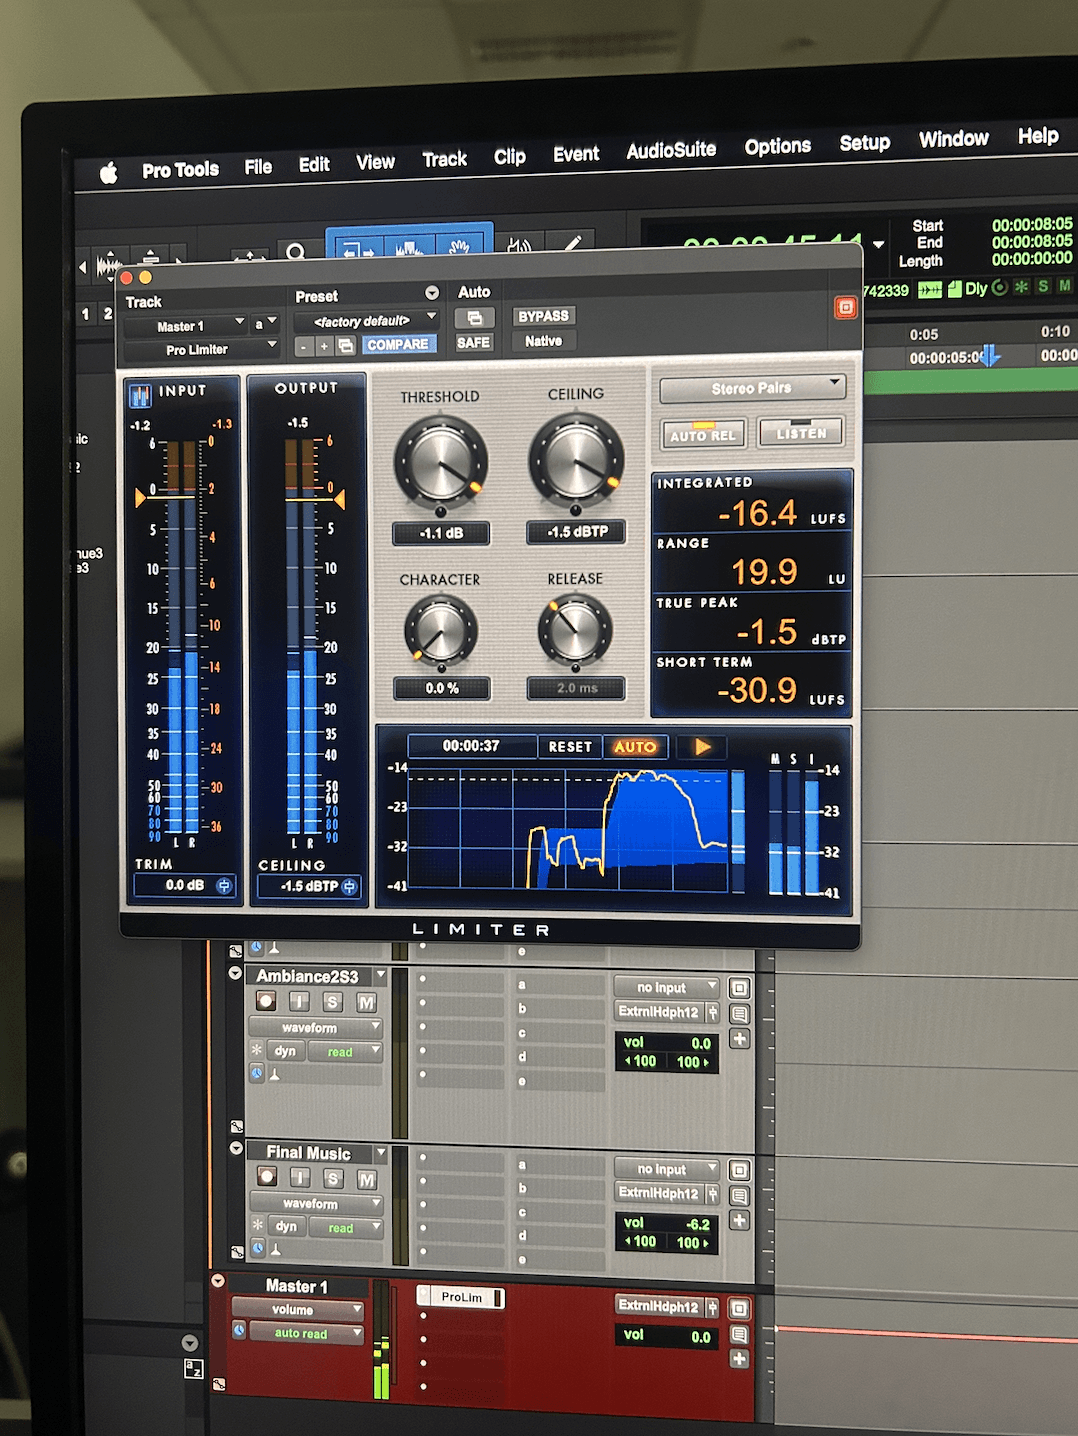Collapse the Ambiance2S3 track options arrow
This screenshot has height=1436, width=1078.
[235, 973]
